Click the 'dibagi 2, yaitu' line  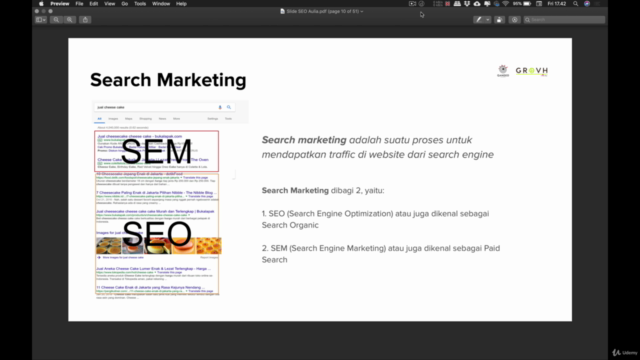(x=323, y=191)
